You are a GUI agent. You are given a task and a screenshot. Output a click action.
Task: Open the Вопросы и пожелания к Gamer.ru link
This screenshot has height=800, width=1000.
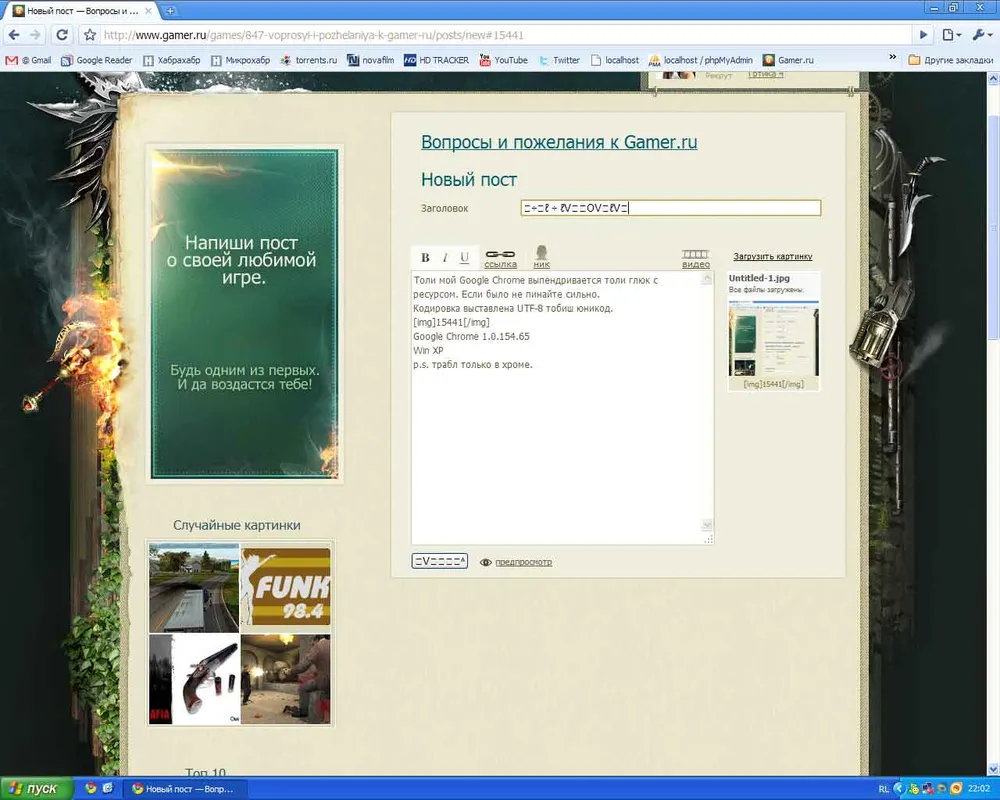559,142
